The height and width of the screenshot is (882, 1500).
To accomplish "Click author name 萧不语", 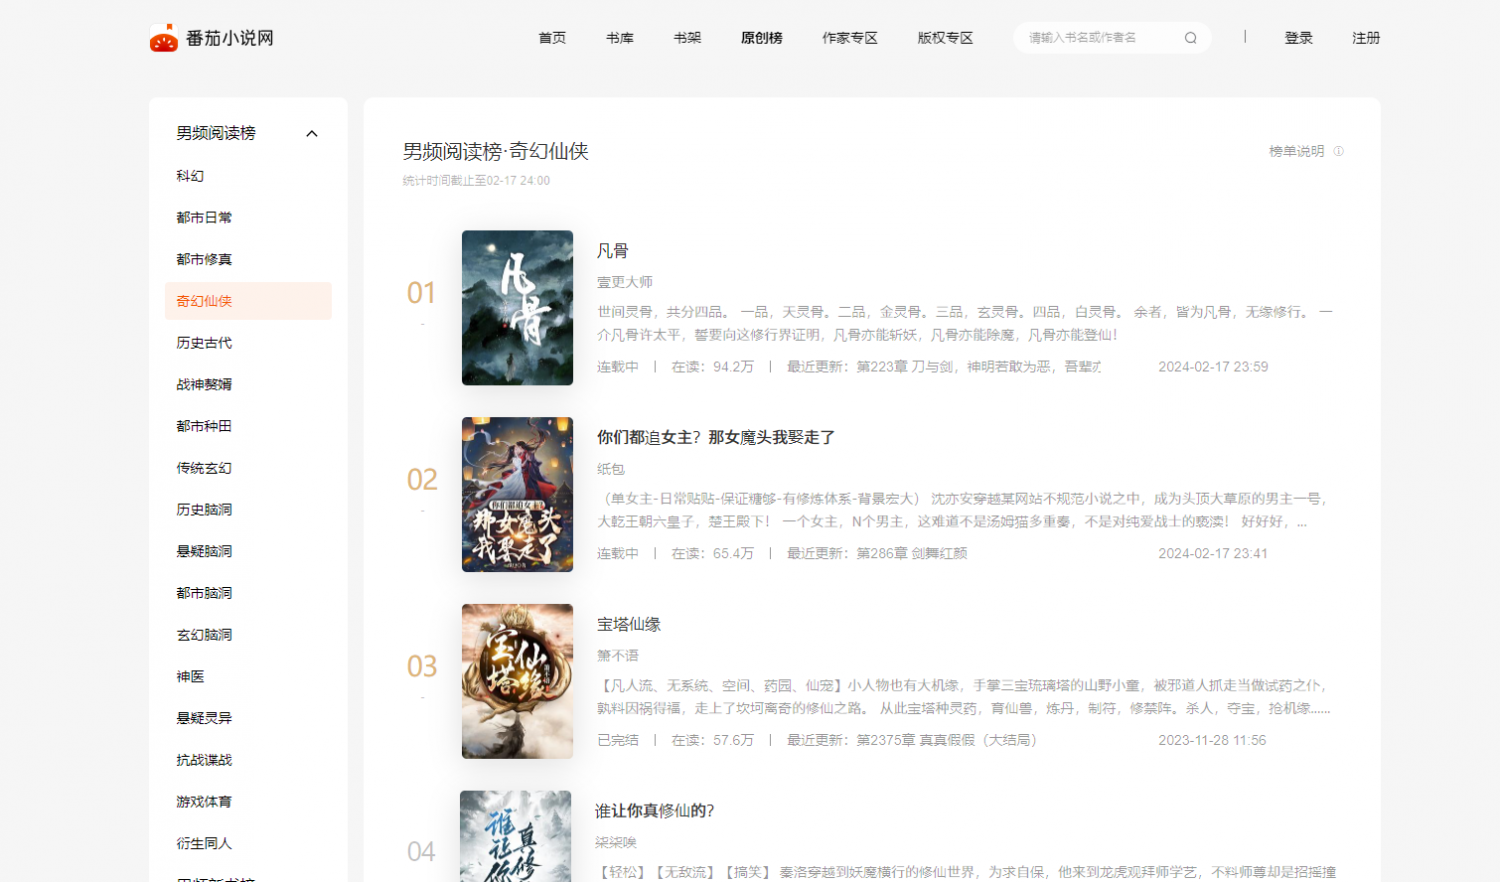I will pyautogui.click(x=617, y=656).
